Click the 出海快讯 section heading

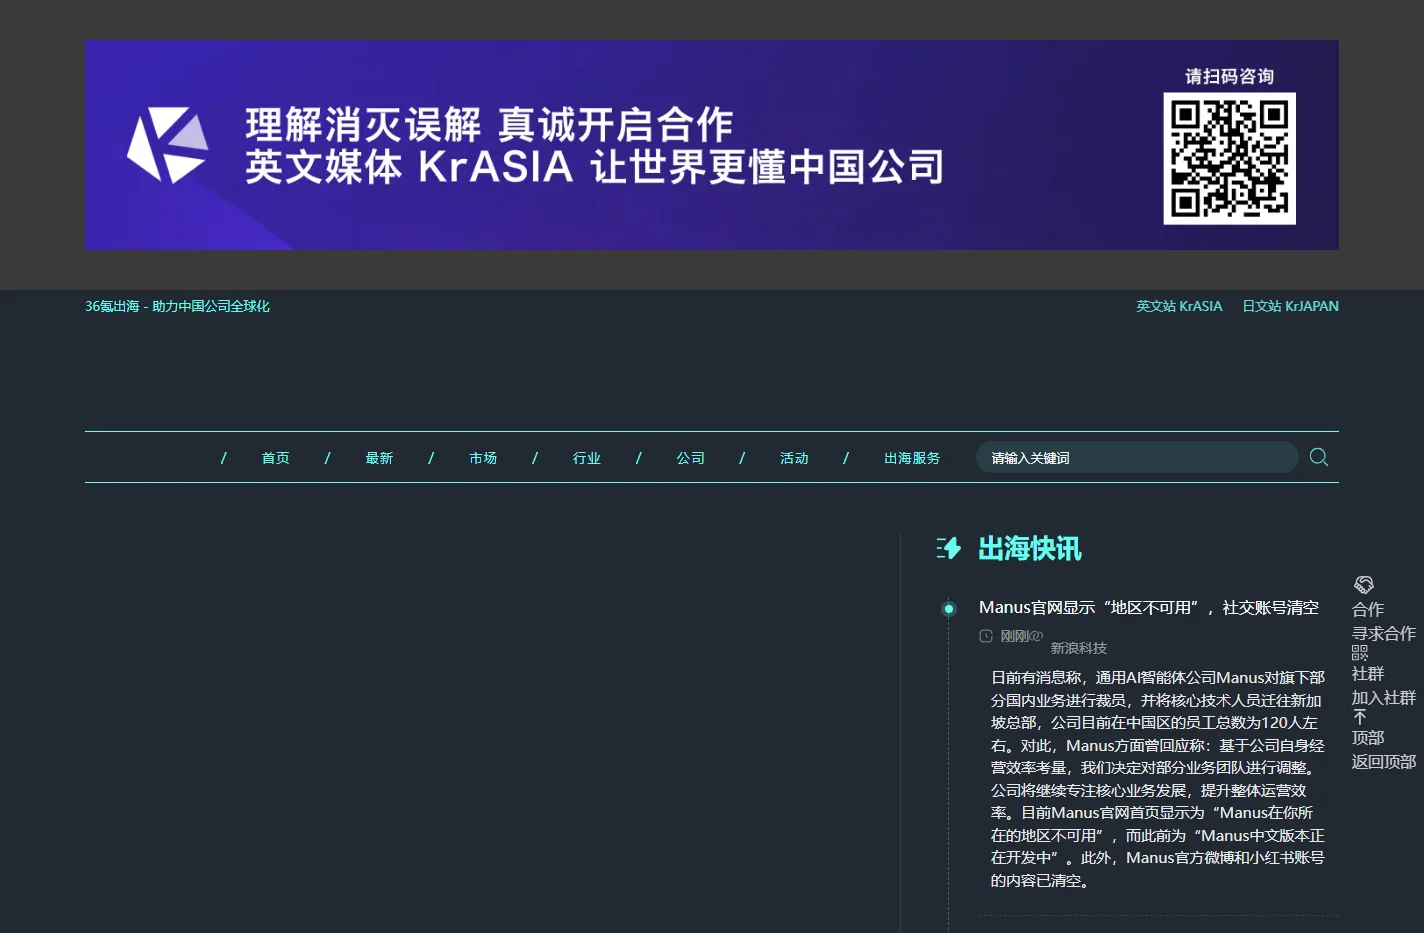tap(1030, 548)
